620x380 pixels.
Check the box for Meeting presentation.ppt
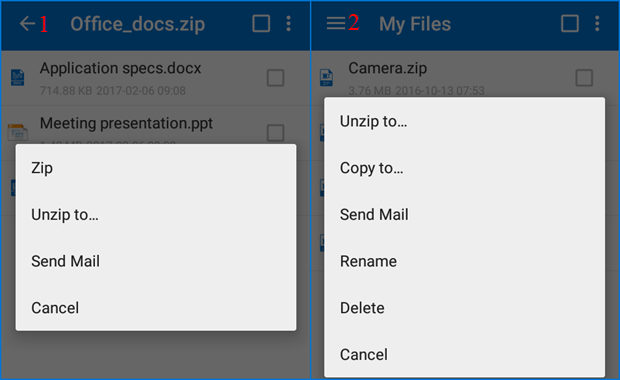[x=275, y=133]
